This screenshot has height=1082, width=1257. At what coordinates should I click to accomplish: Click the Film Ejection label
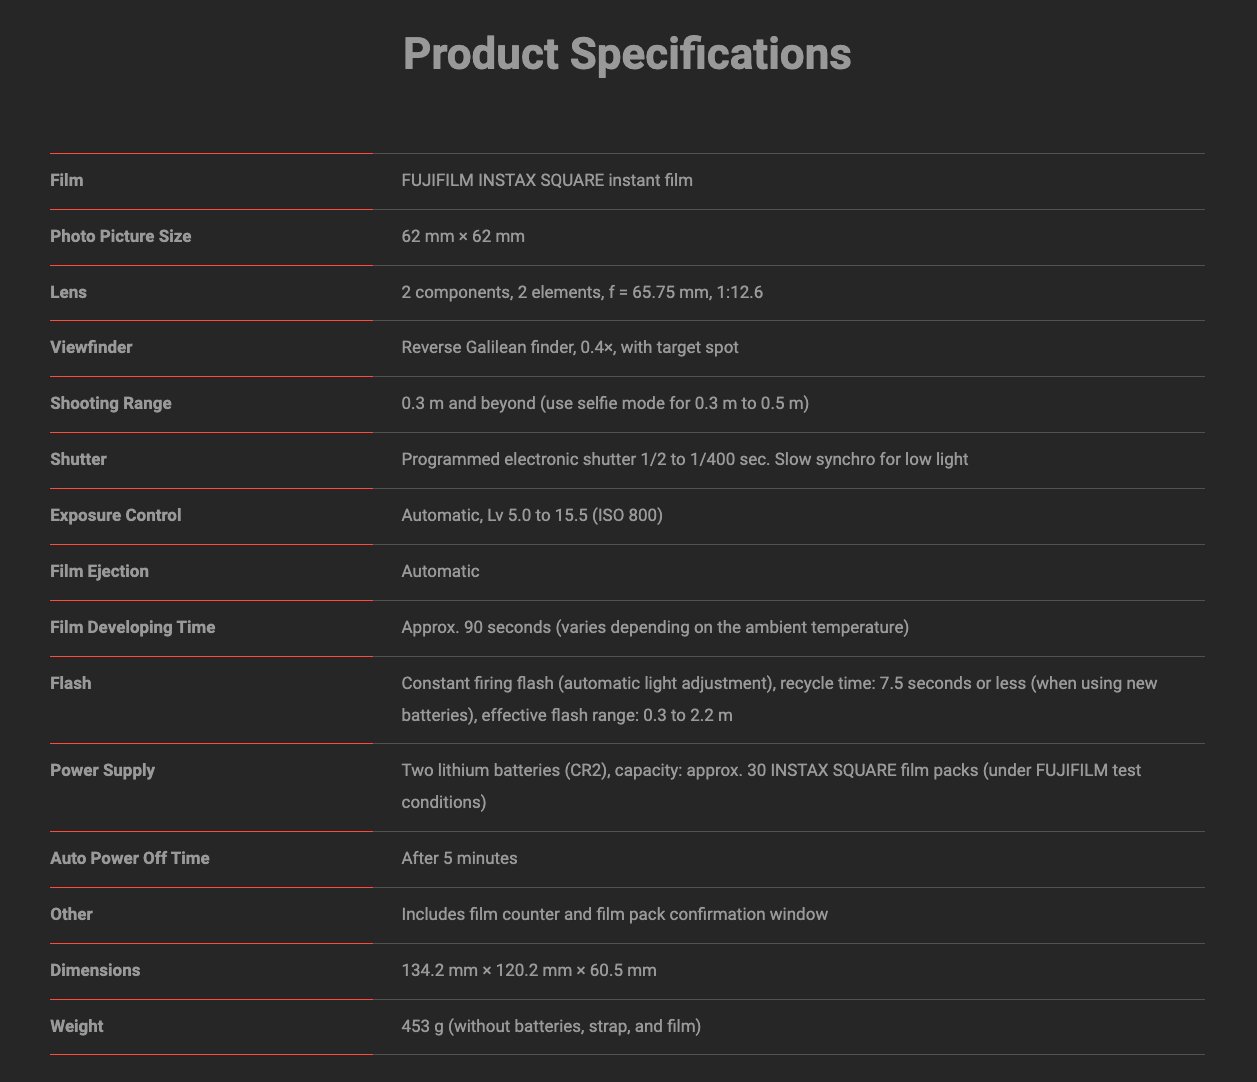pyautogui.click(x=99, y=571)
